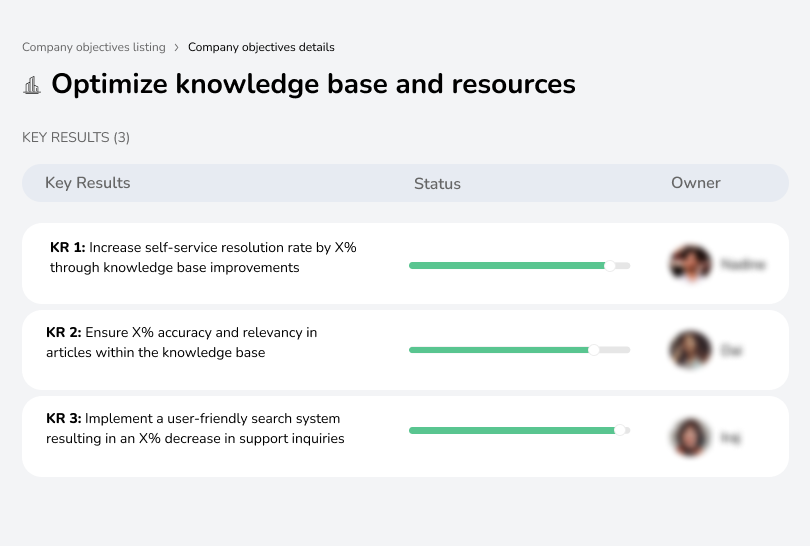Viewport: 810px width, 546px height.
Task: Select the Company objectives details breadcrumb
Action: pos(261,47)
